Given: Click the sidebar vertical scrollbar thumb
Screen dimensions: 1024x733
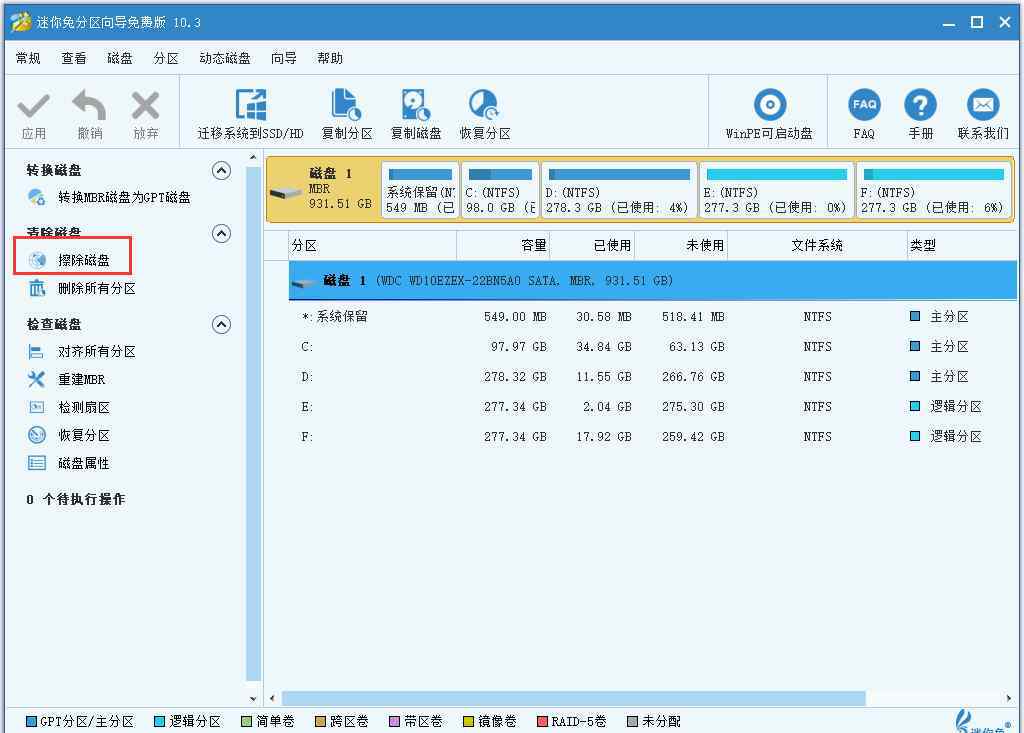Looking at the screenshot, I should click(253, 424).
